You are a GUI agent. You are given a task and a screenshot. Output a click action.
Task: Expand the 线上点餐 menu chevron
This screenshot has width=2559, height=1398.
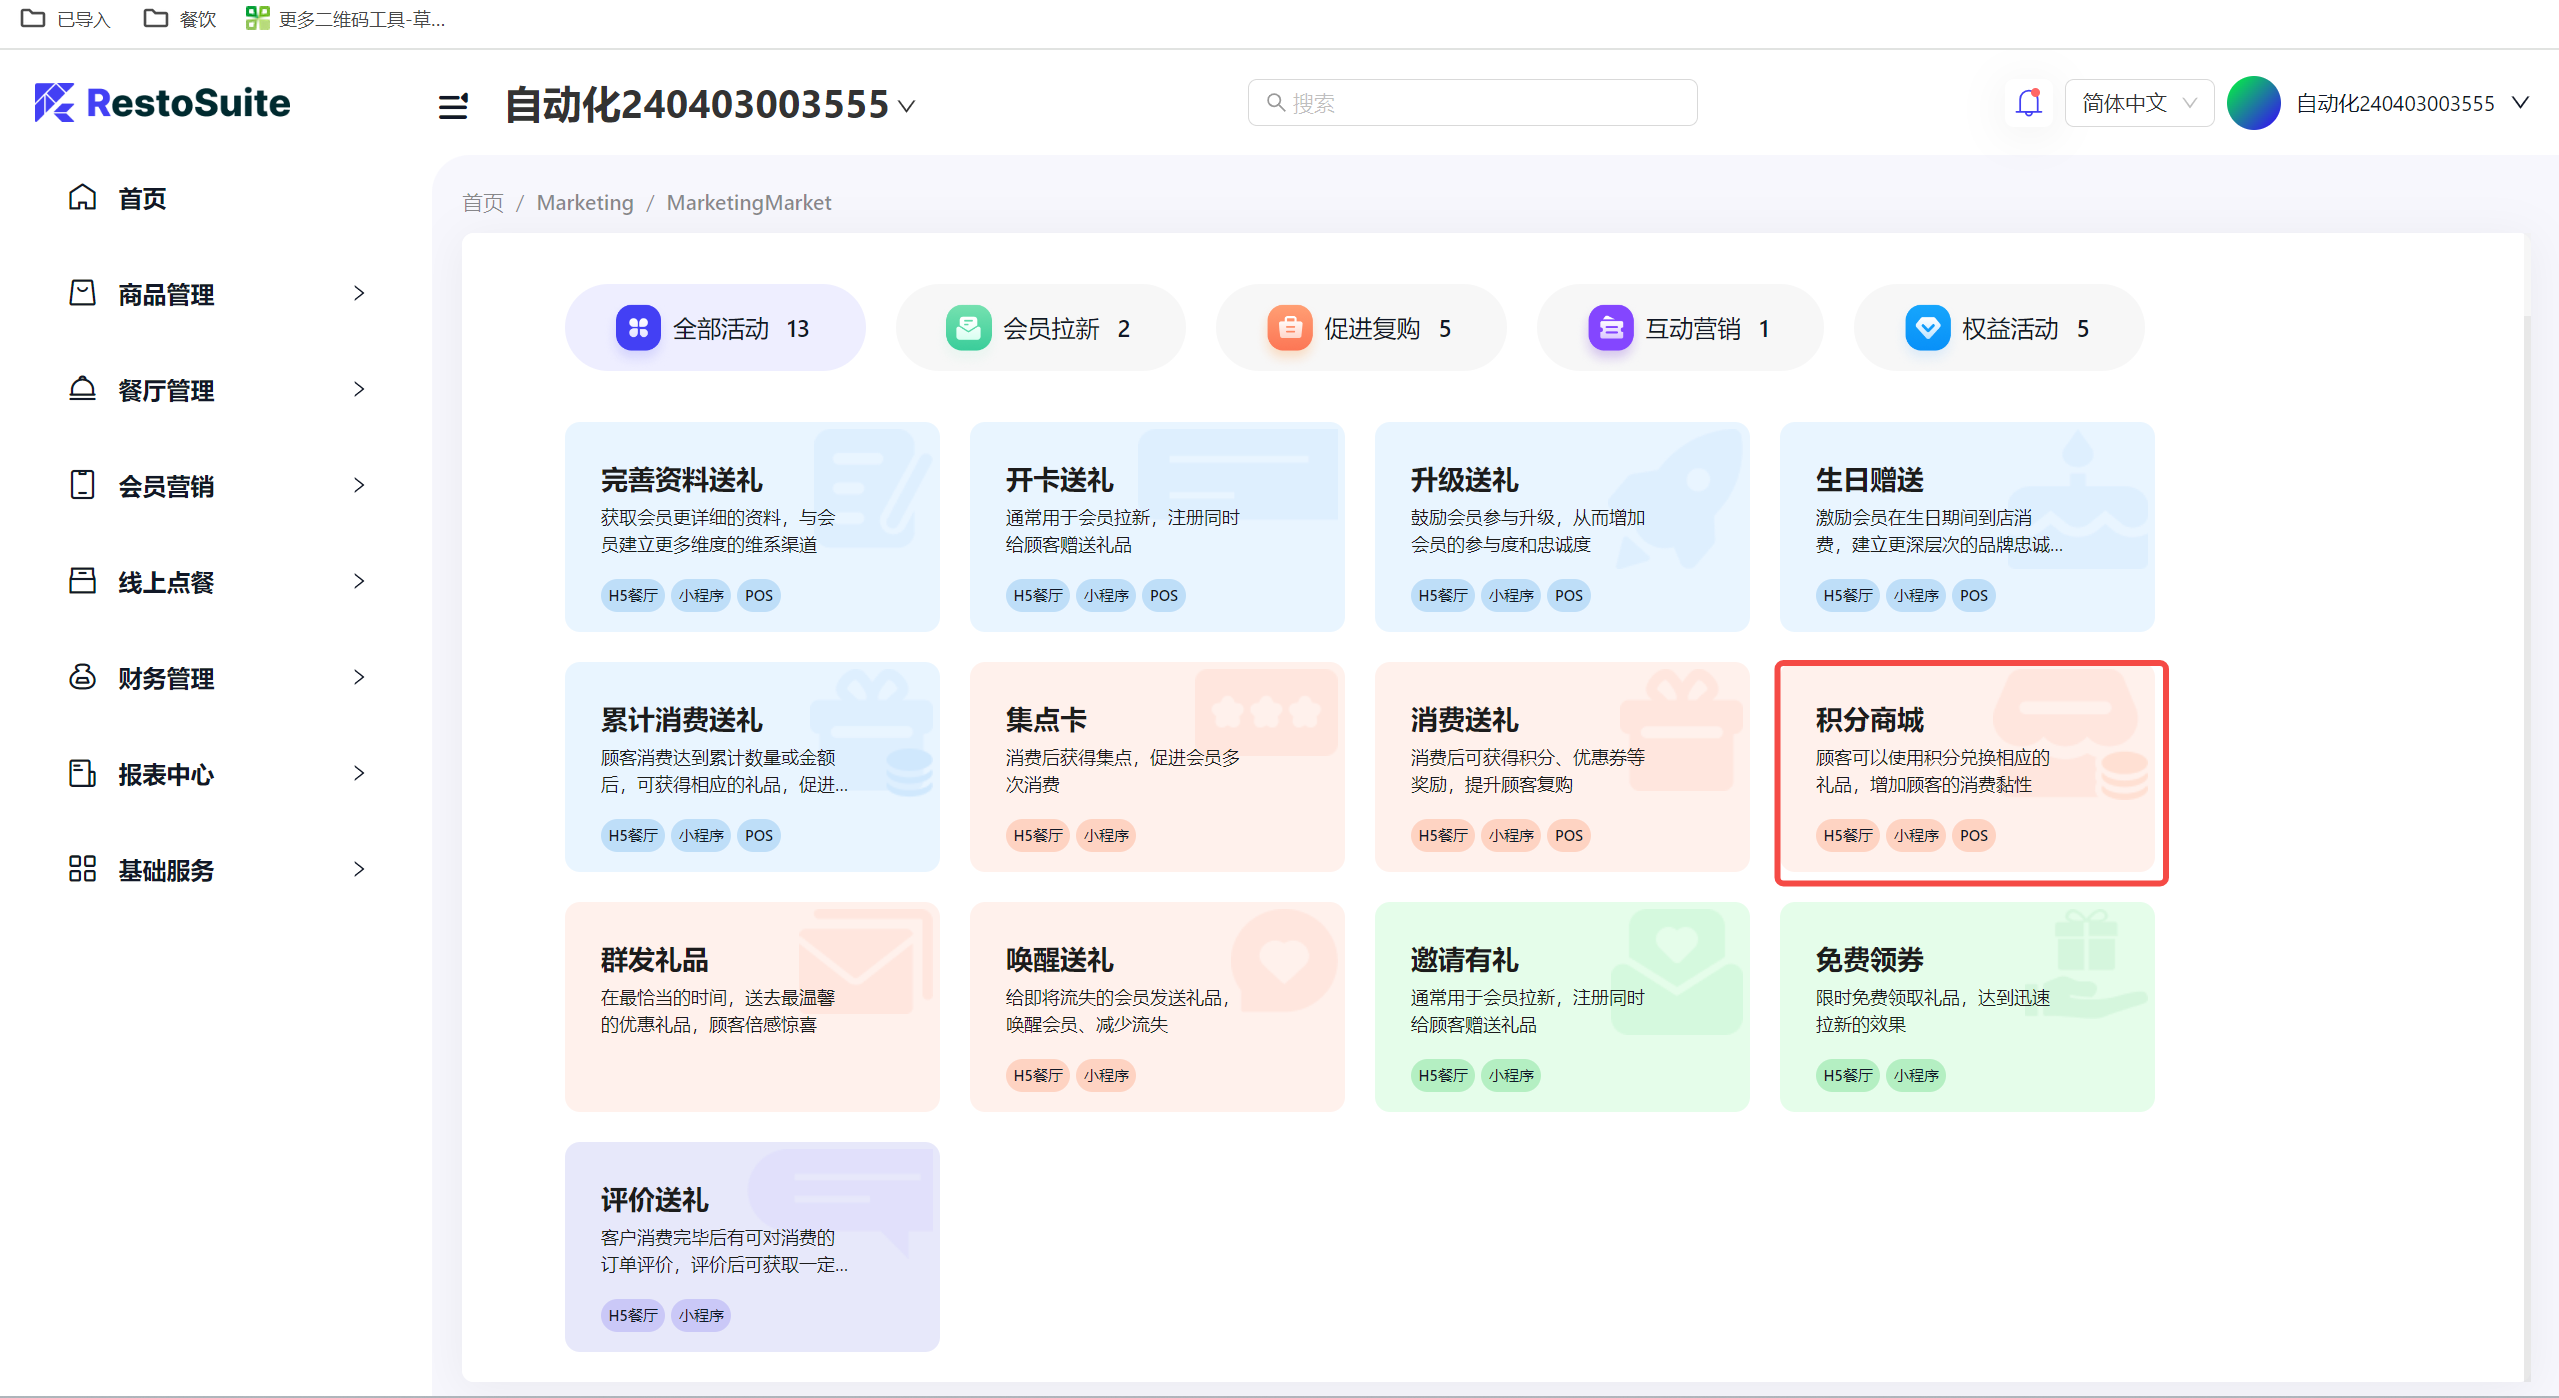359,581
